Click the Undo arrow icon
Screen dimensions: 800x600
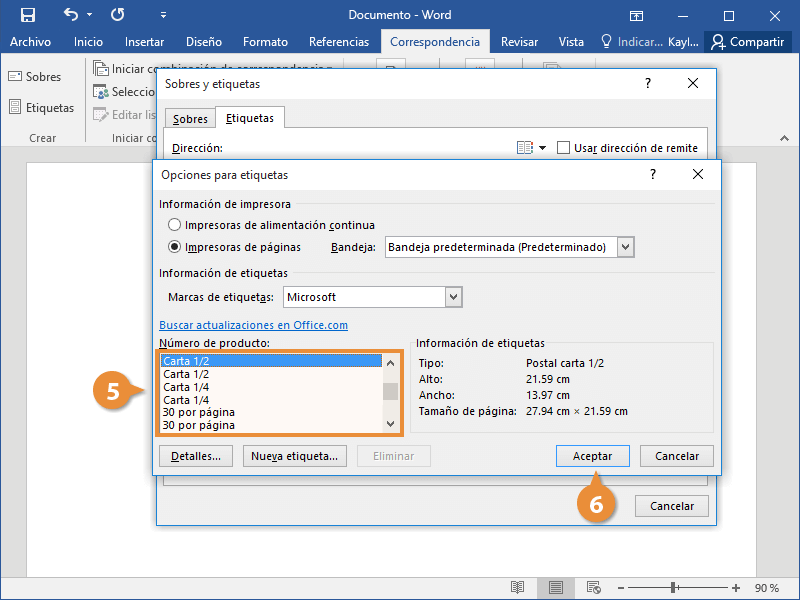70,15
